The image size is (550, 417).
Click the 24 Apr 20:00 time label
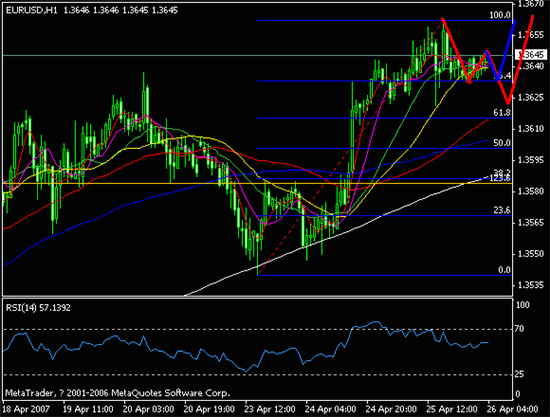(391, 409)
